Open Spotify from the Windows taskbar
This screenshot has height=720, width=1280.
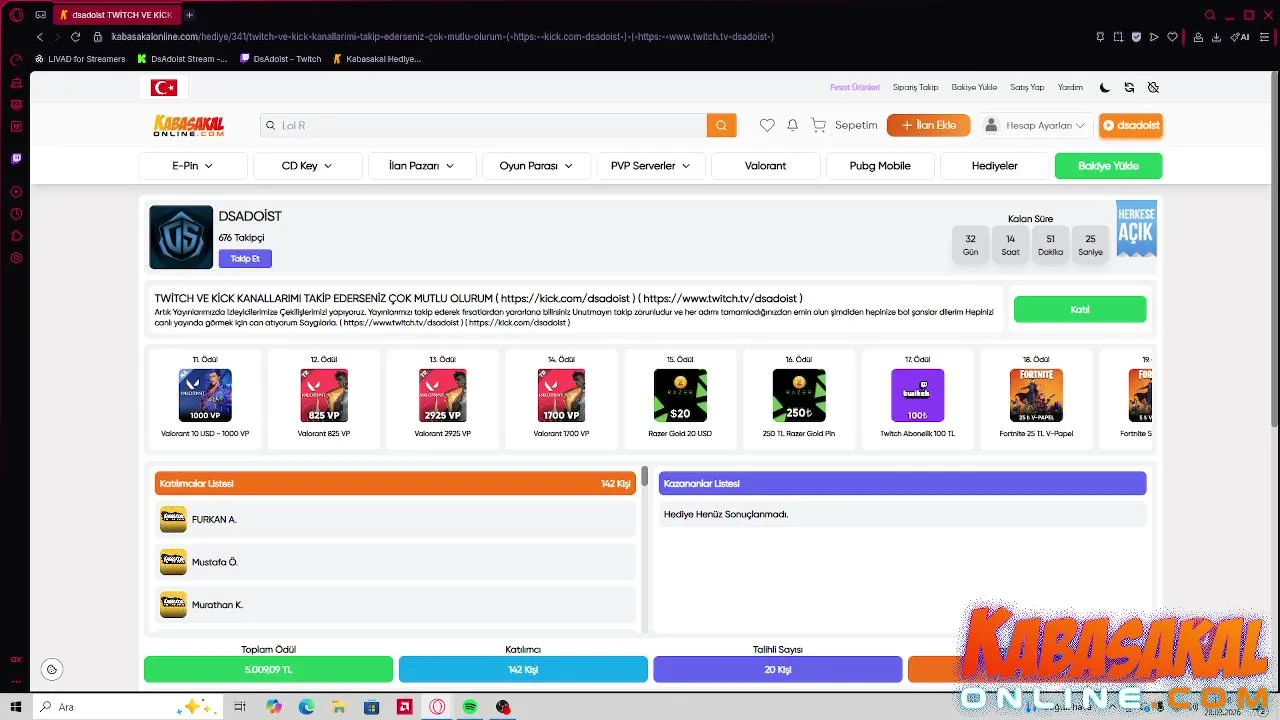click(470, 707)
